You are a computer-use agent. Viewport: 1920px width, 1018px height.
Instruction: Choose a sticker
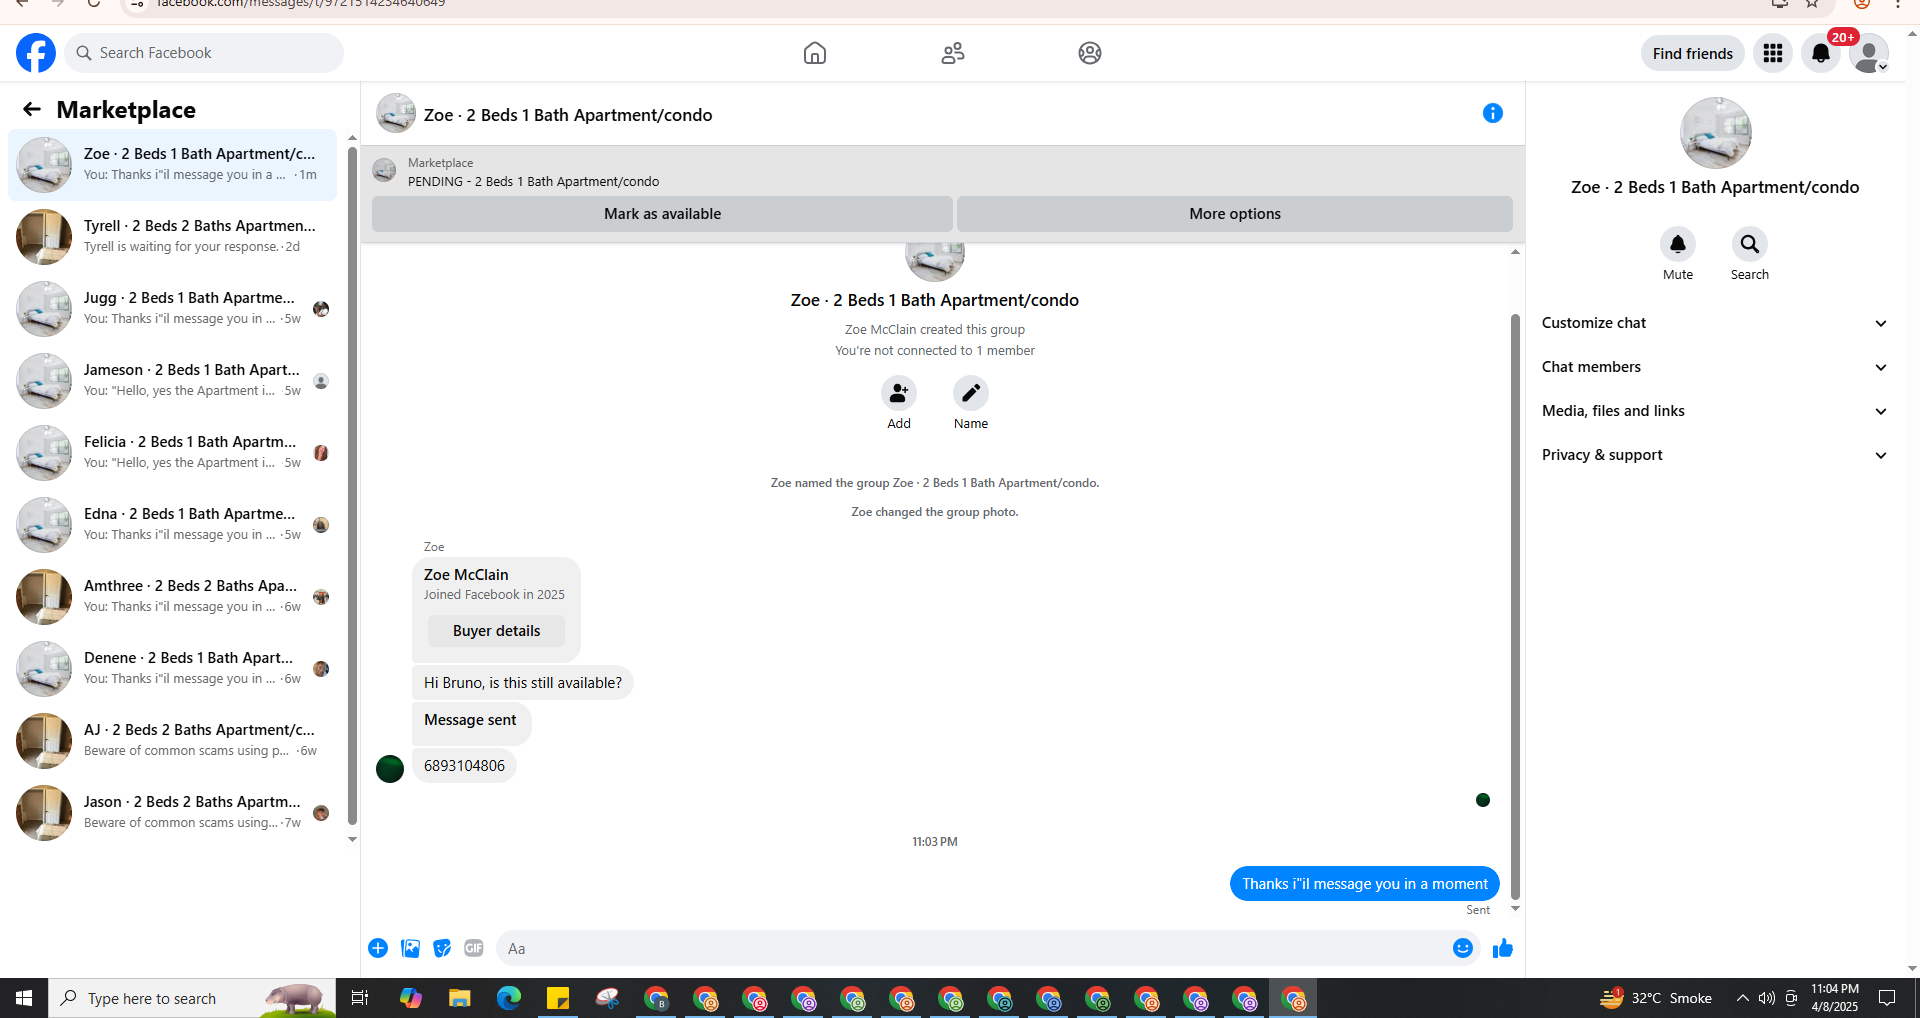pos(442,948)
